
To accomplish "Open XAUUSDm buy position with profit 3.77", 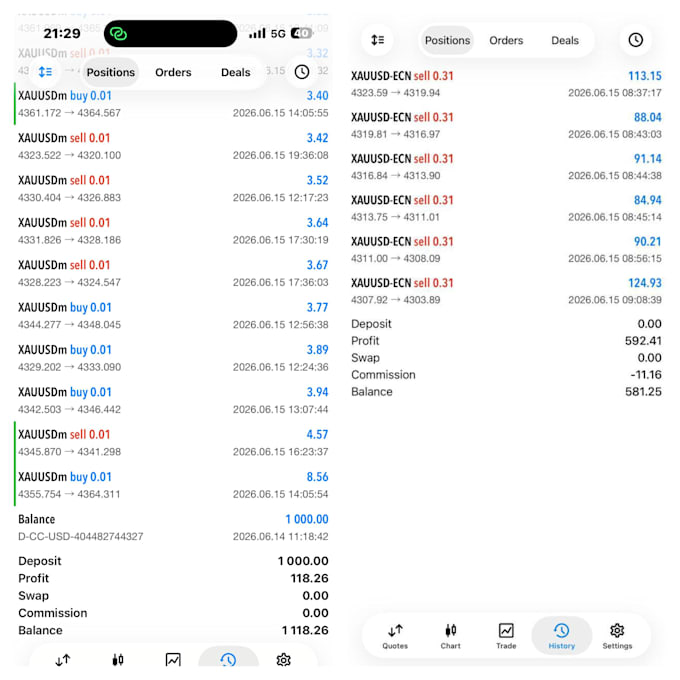I will click(173, 316).
